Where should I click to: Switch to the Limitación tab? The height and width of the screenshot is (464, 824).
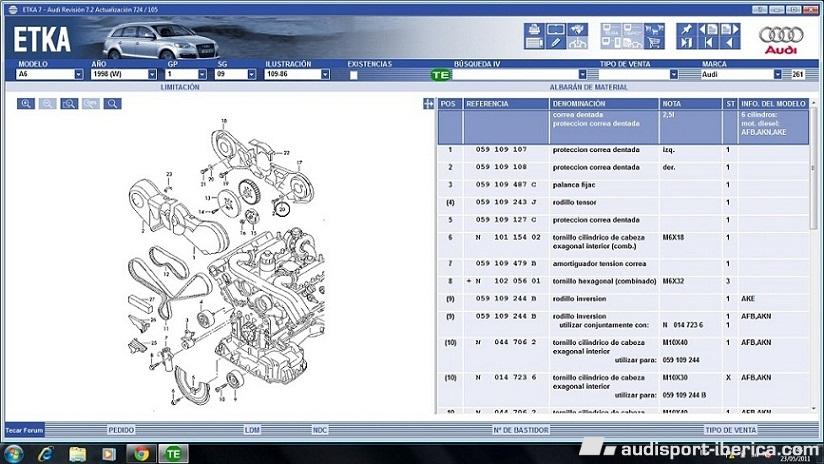180,87
